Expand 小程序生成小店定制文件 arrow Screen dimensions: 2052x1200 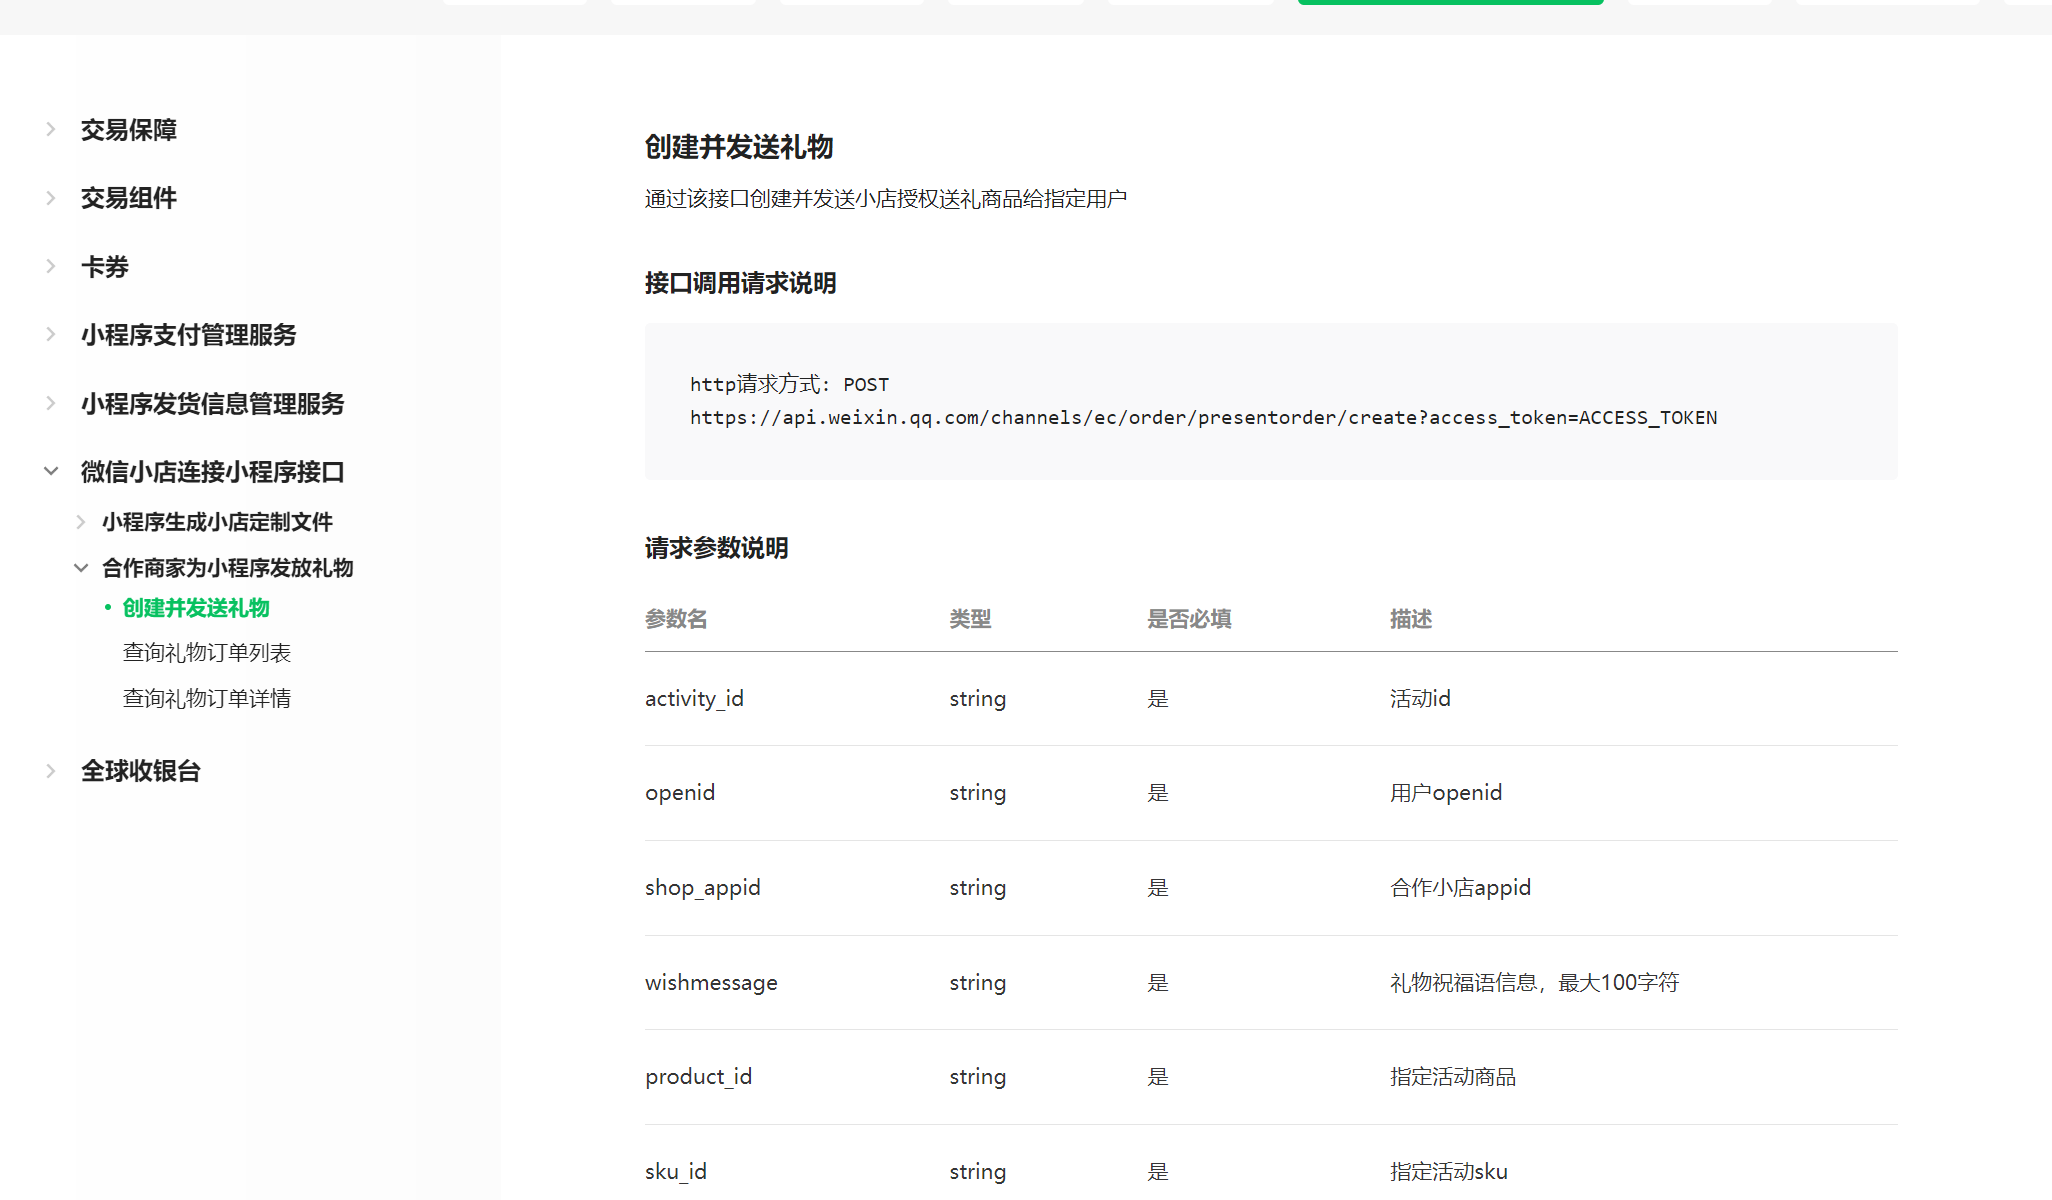pos(81,522)
